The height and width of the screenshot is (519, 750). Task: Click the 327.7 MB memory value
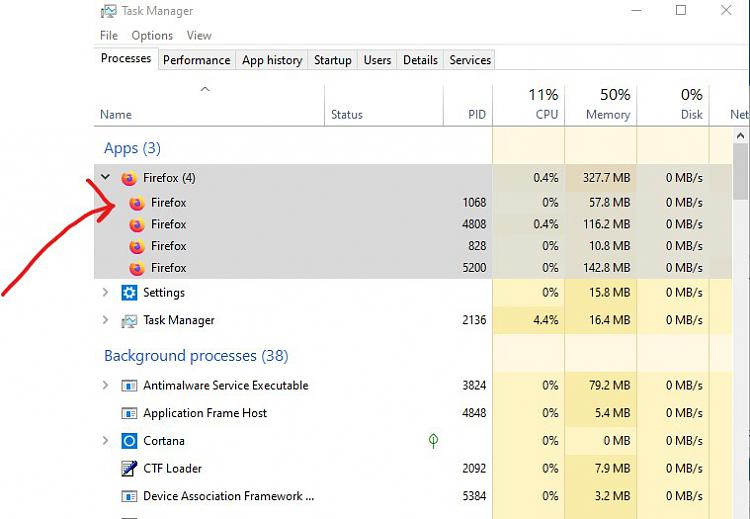pyautogui.click(x=606, y=178)
